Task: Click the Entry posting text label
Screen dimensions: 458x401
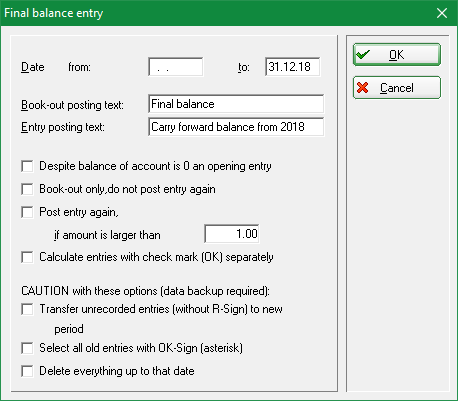Action: [63, 127]
